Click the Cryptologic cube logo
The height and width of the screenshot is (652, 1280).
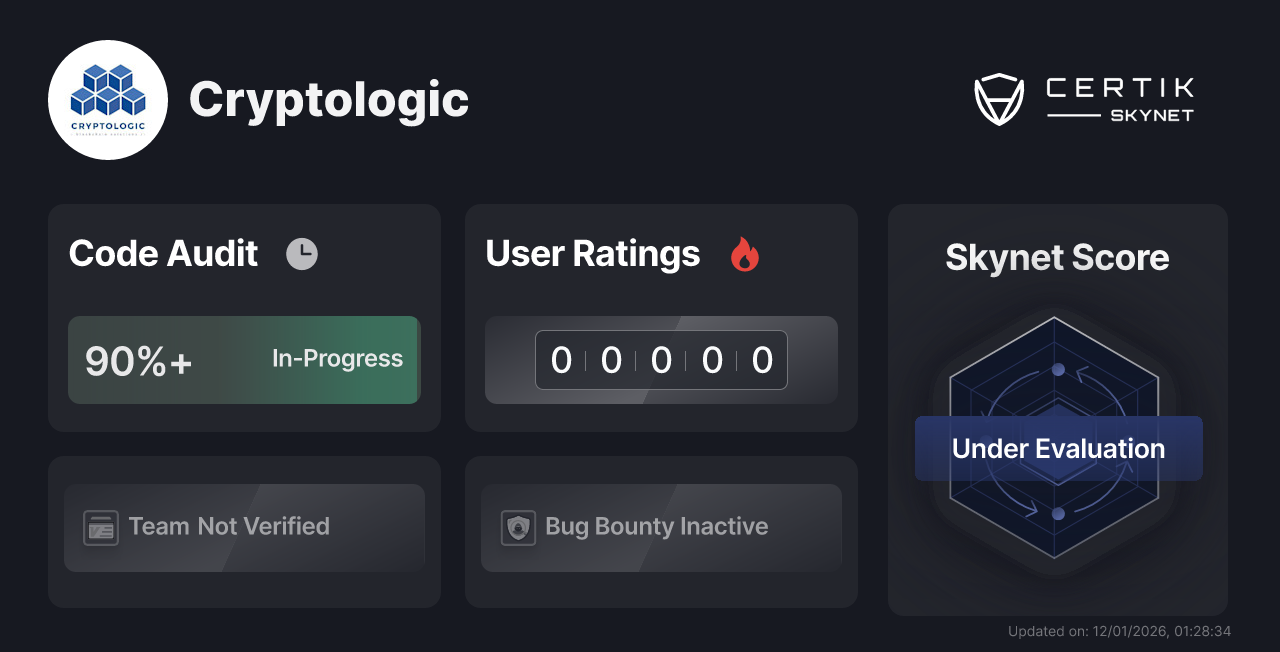108,99
